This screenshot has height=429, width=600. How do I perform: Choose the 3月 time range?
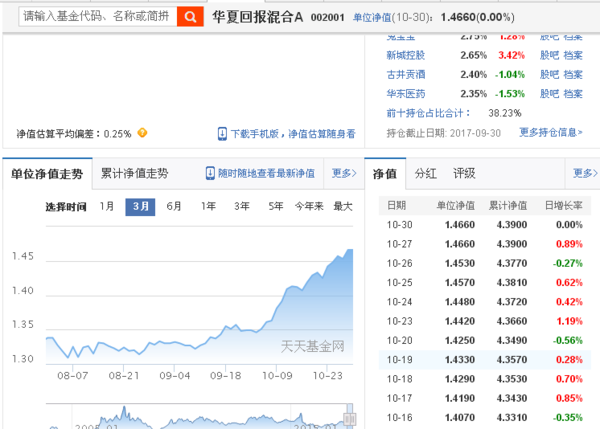[140, 207]
